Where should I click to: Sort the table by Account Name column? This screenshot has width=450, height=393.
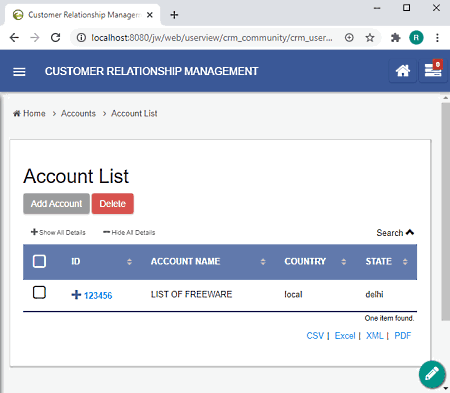185,261
